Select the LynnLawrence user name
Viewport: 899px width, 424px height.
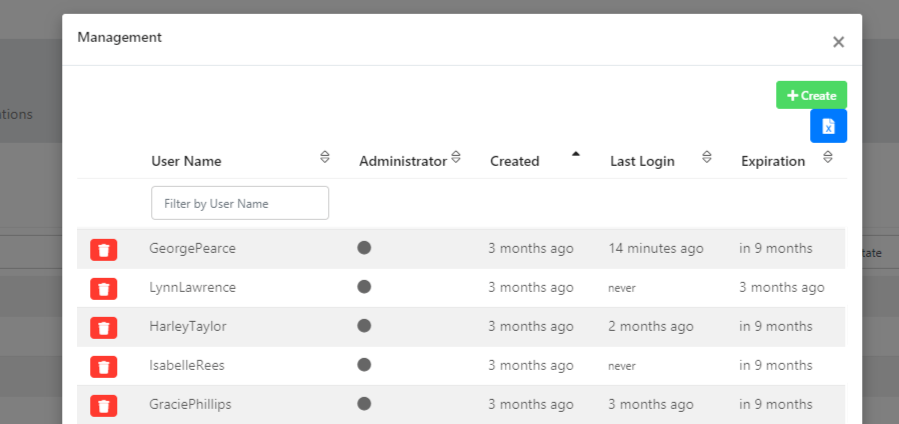click(x=192, y=288)
